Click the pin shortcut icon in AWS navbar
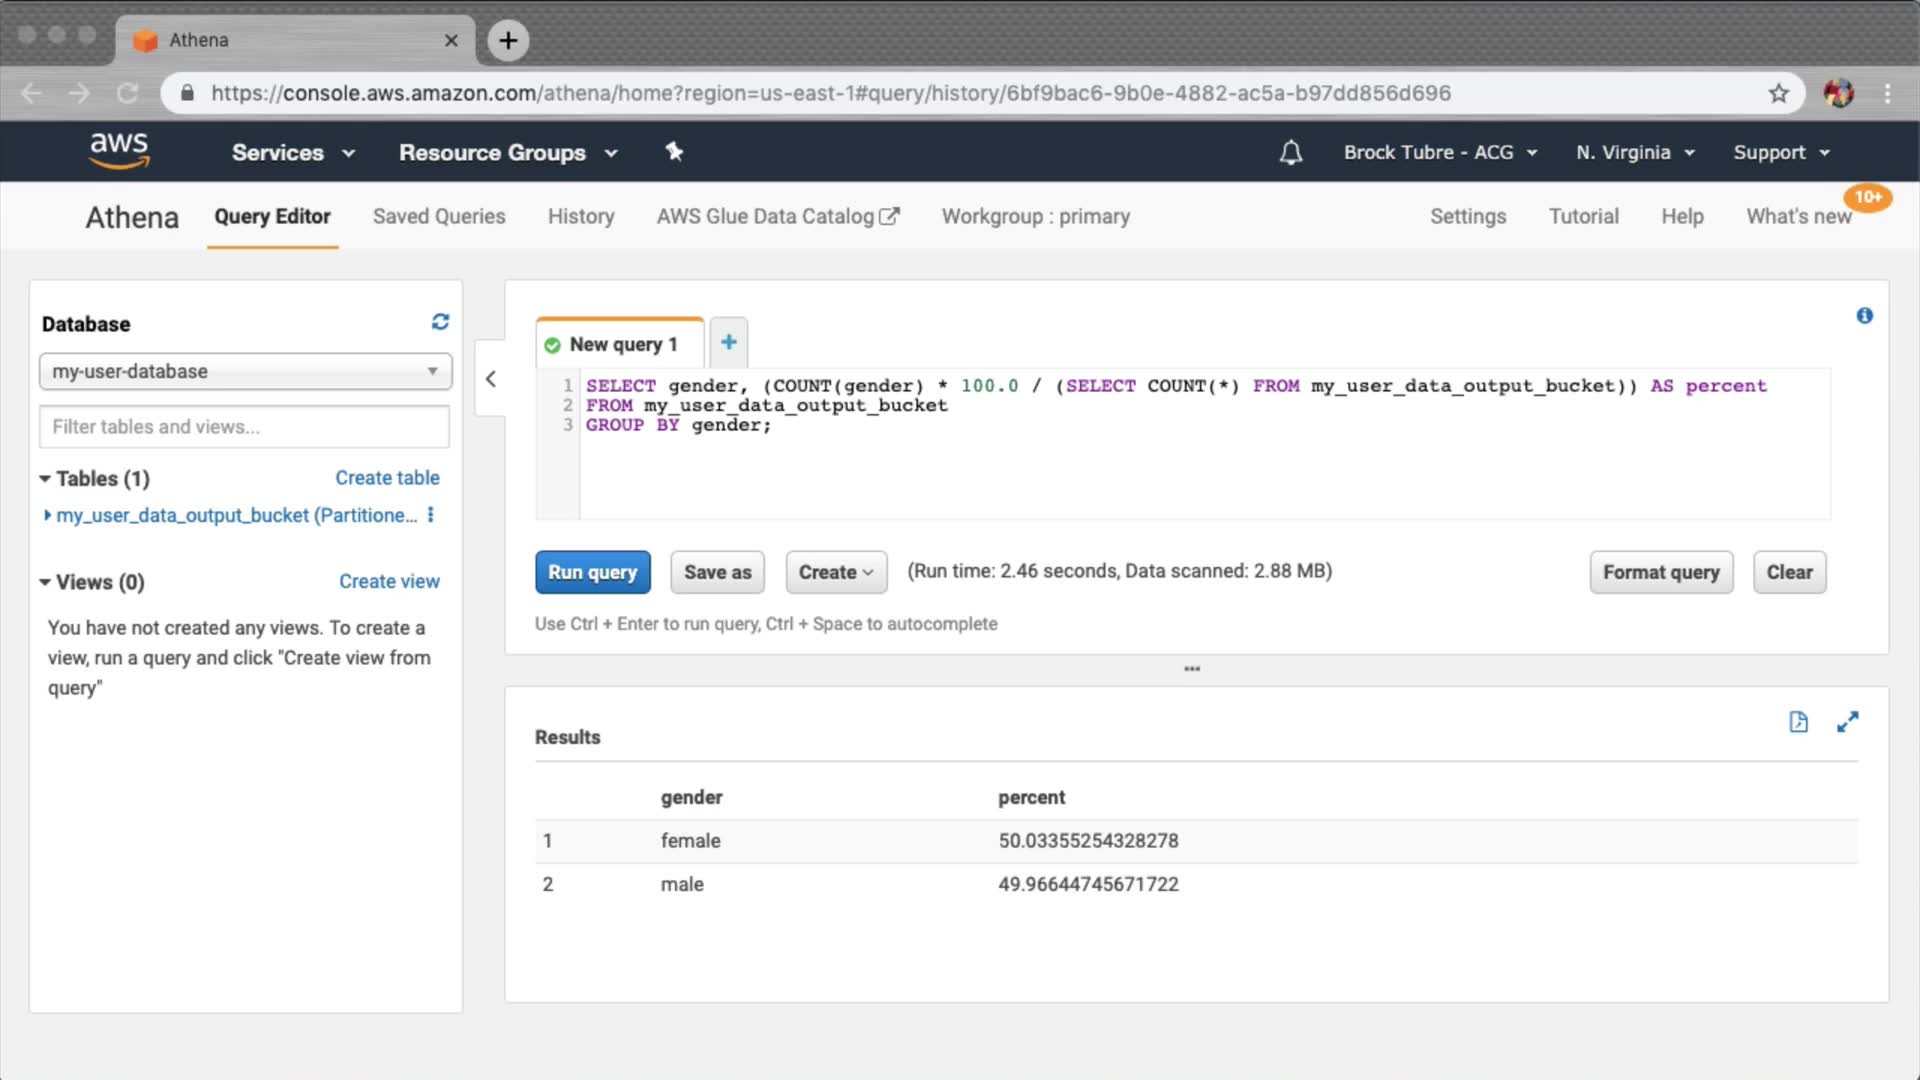1920x1080 pixels. (674, 152)
